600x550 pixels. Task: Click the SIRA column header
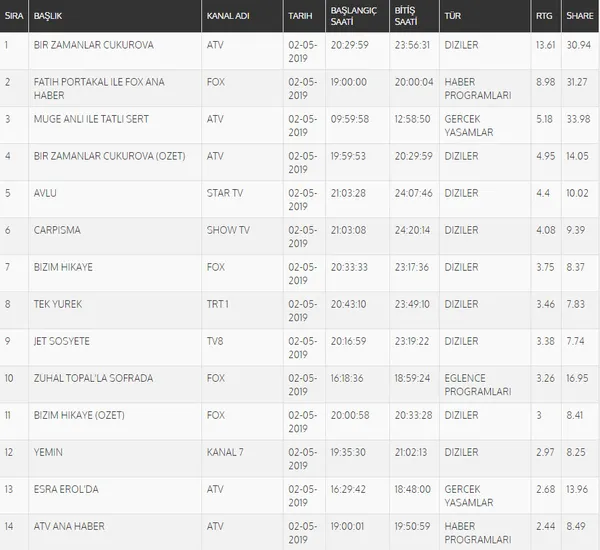14,16
